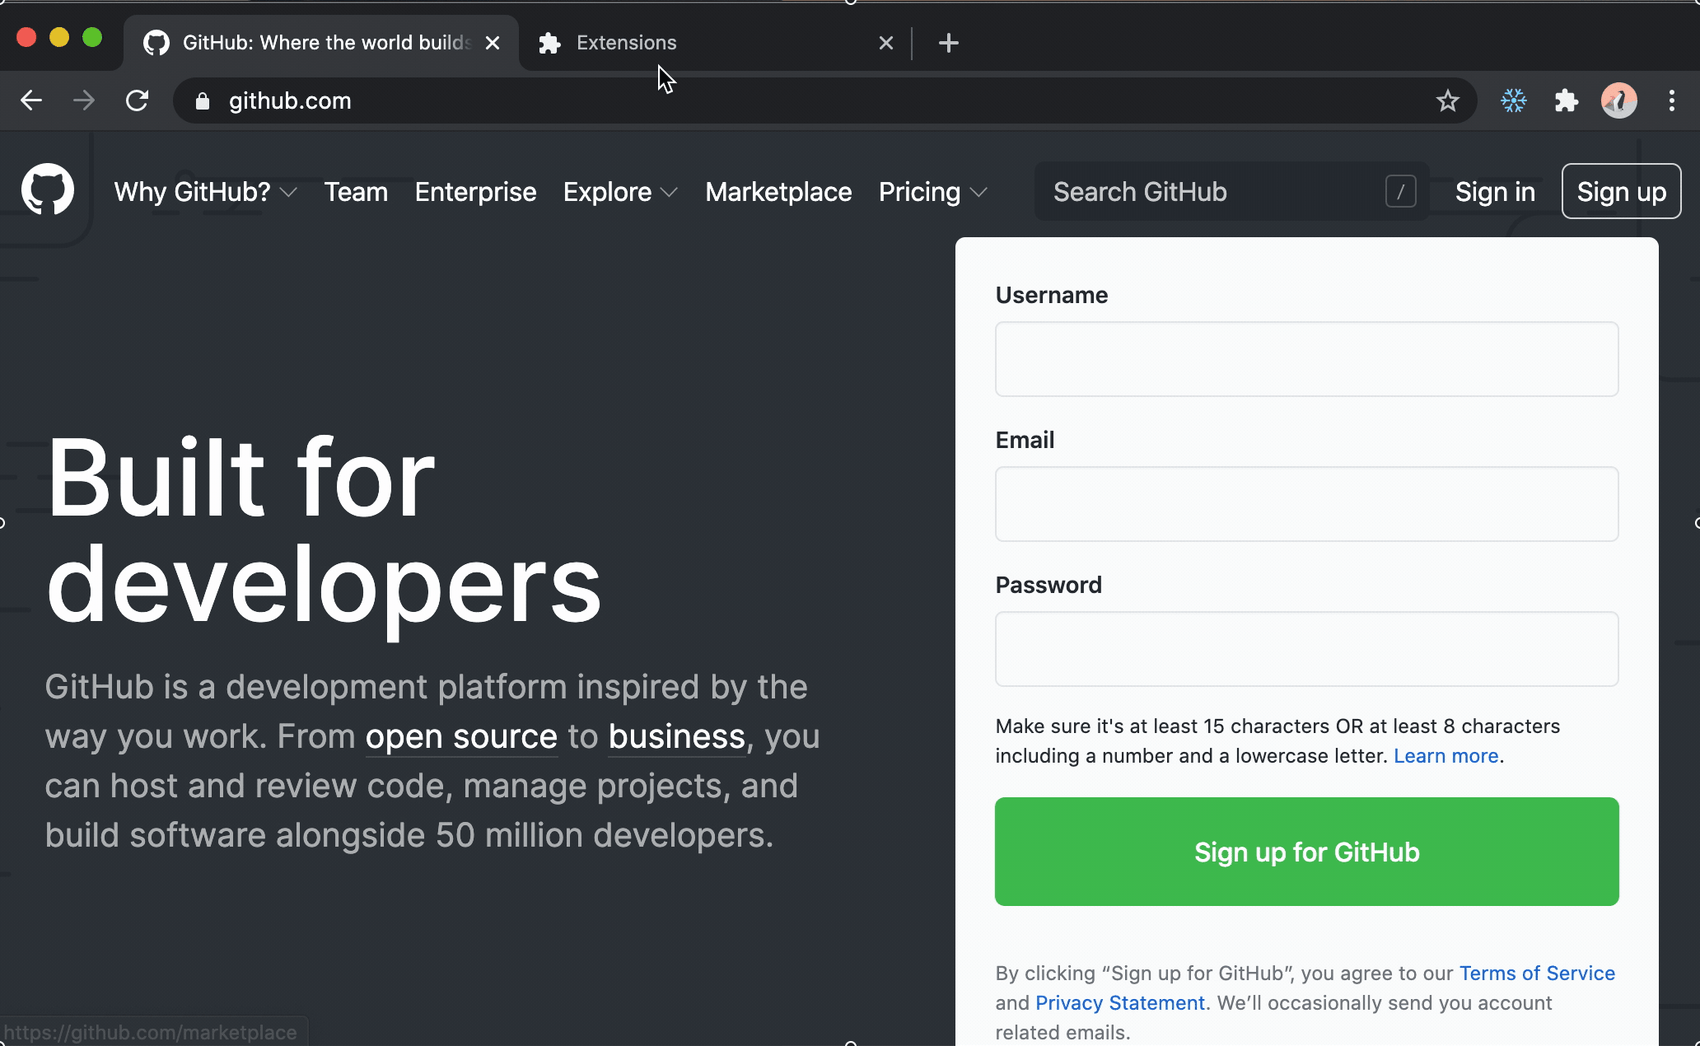Follow the business link
This screenshot has width=1700, height=1046.
[x=677, y=737]
